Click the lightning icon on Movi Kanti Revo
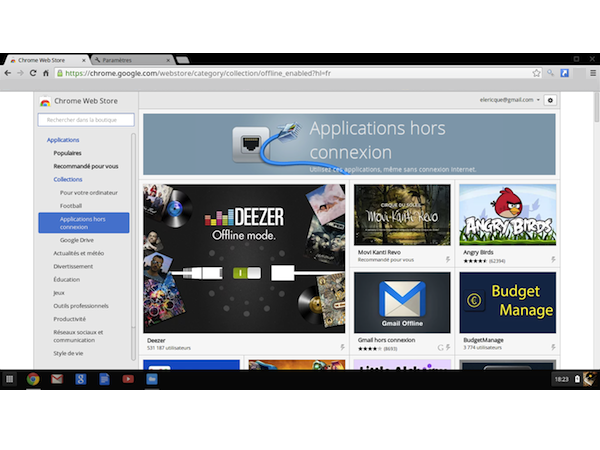This screenshot has height=450, width=600. [448, 259]
